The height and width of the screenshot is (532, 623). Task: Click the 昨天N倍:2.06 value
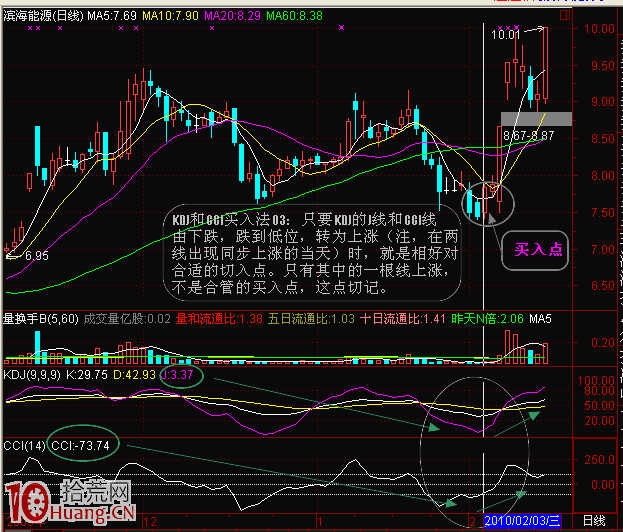click(x=488, y=319)
